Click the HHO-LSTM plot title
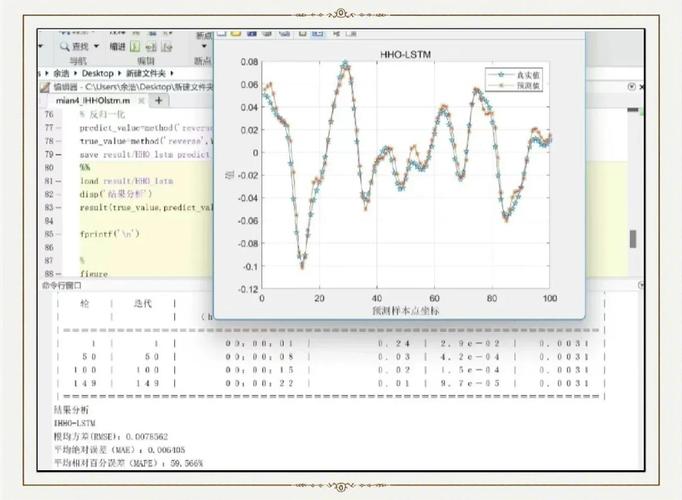Viewport: 682px width, 500px height. [x=405, y=55]
